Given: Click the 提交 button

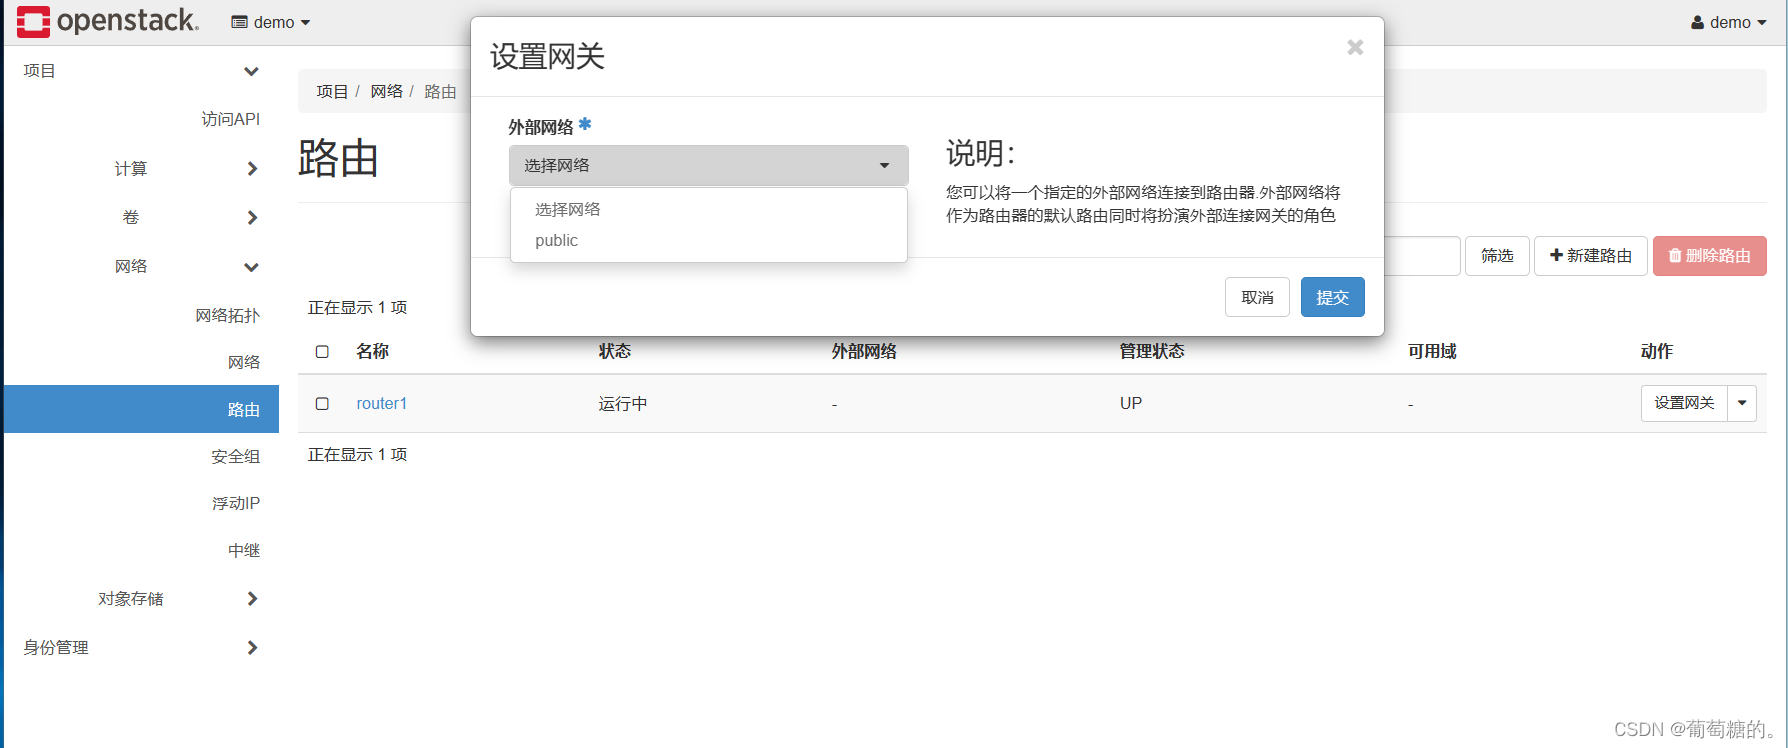Looking at the screenshot, I should click(x=1332, y=297).
